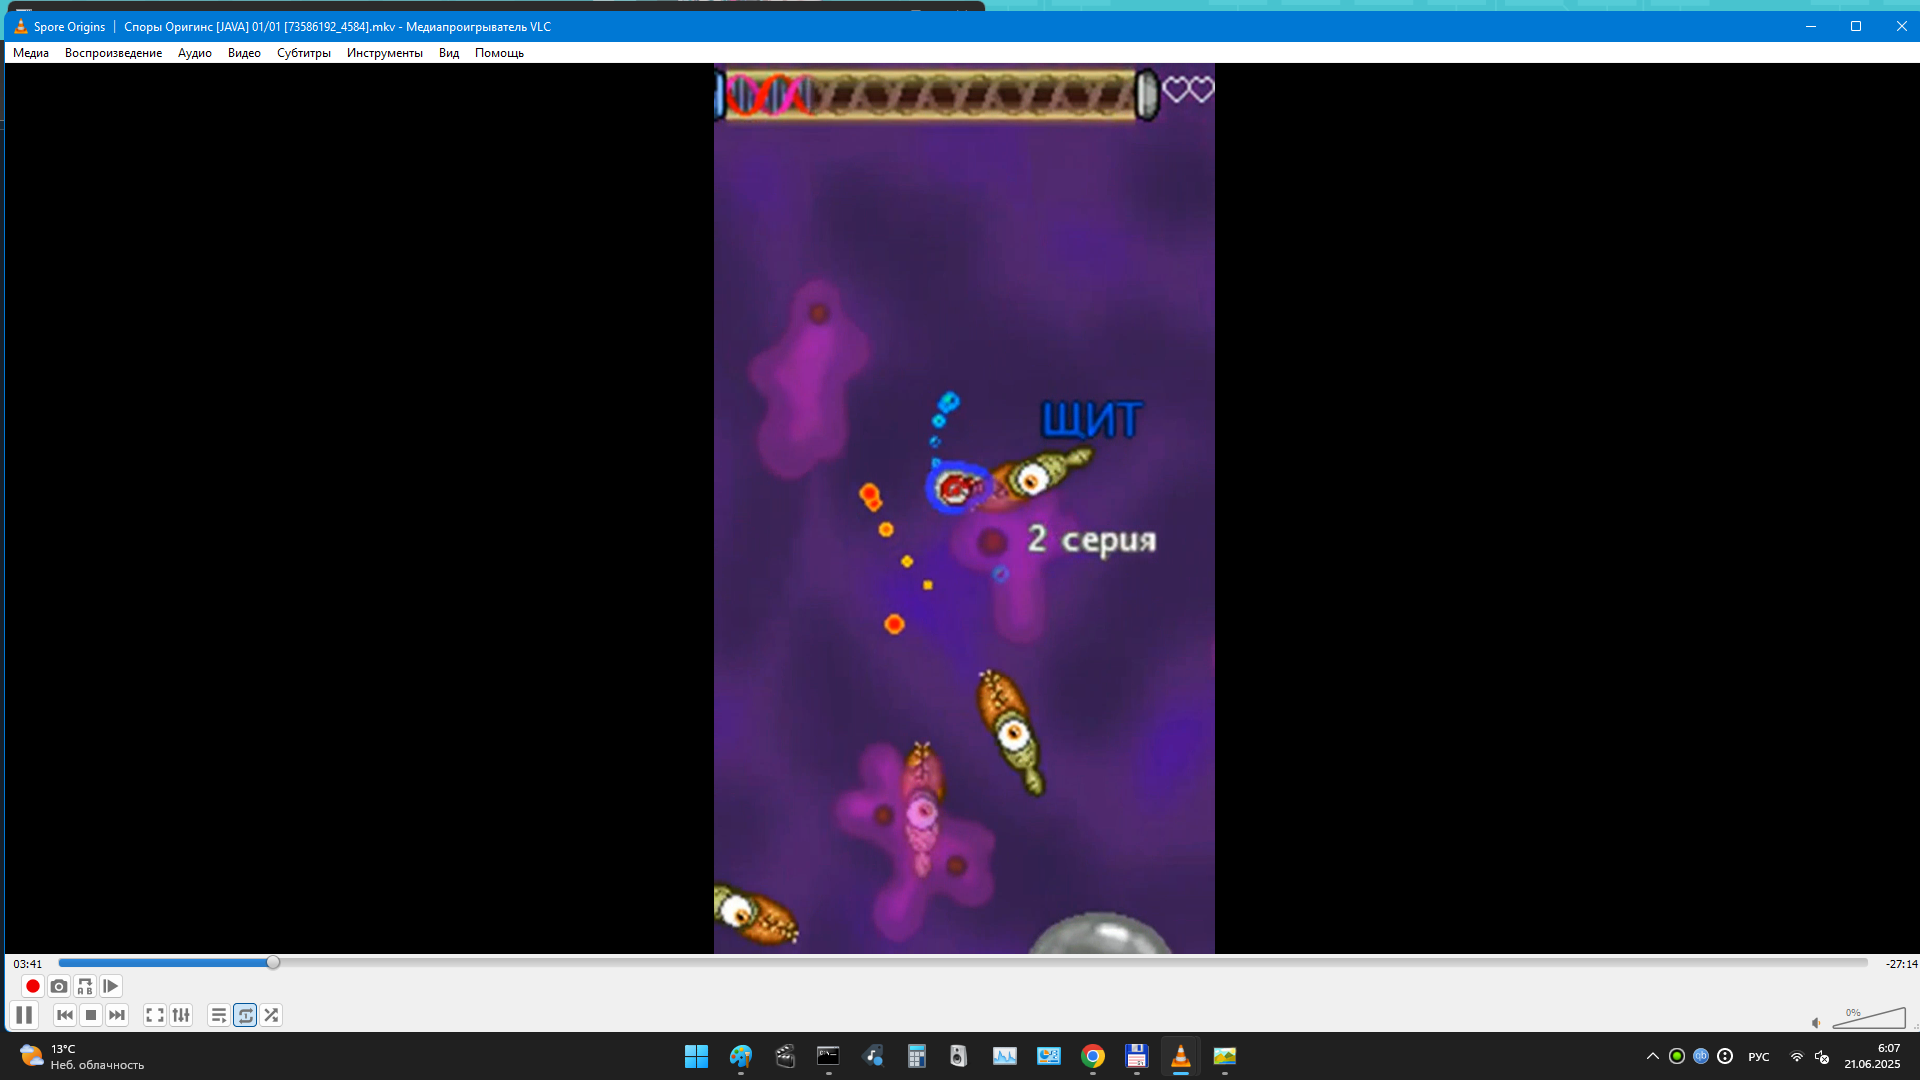Click the remaining time label -27:14
The image size is (1920, 1080).
[1900, 964]
